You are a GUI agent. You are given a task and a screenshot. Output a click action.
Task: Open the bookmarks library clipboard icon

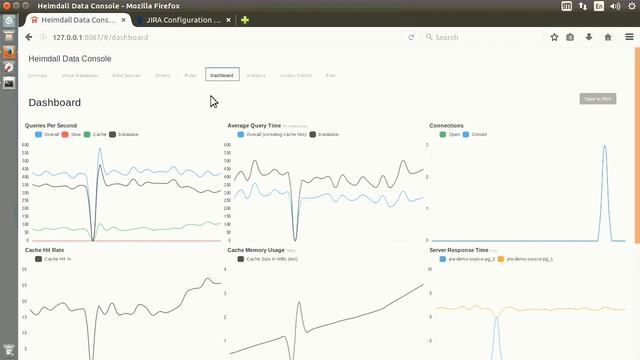(x=570, y=37)
